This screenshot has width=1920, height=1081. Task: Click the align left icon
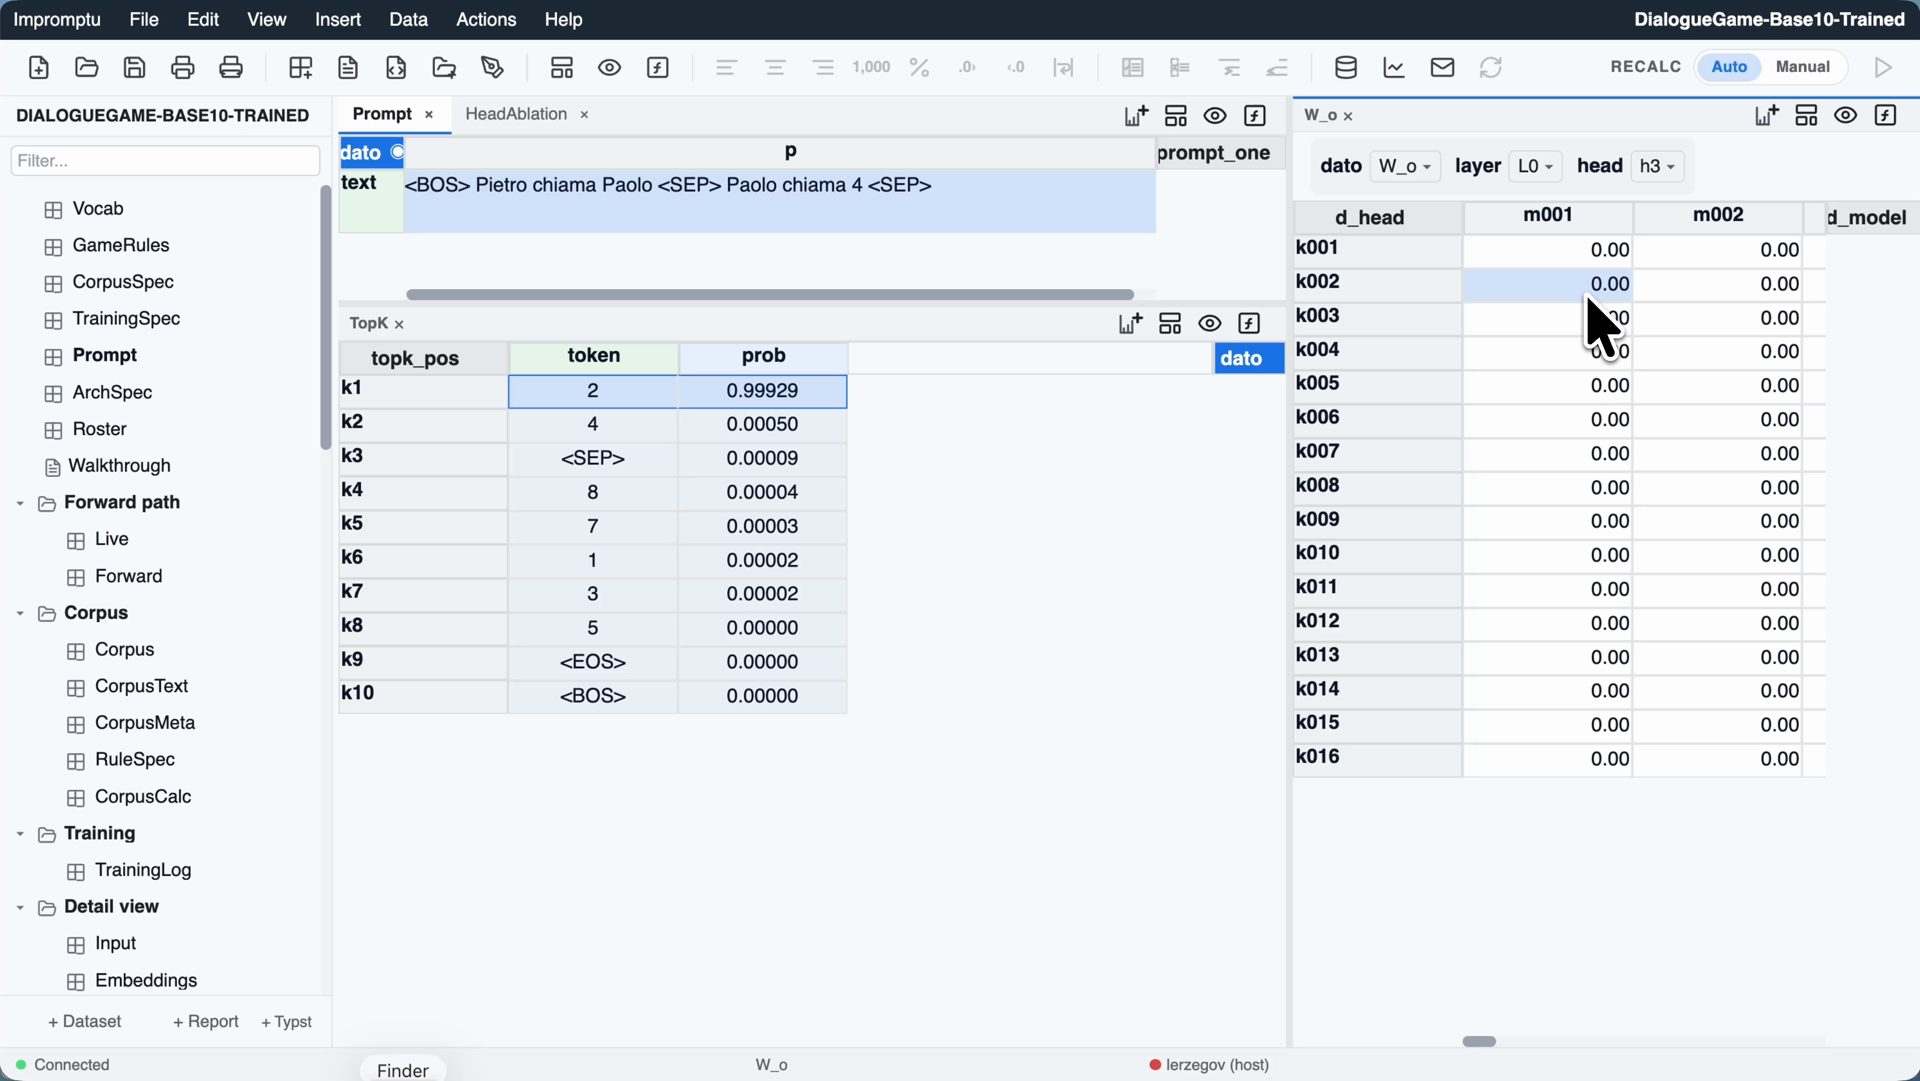pyautogui.click(x=727, y=67)
